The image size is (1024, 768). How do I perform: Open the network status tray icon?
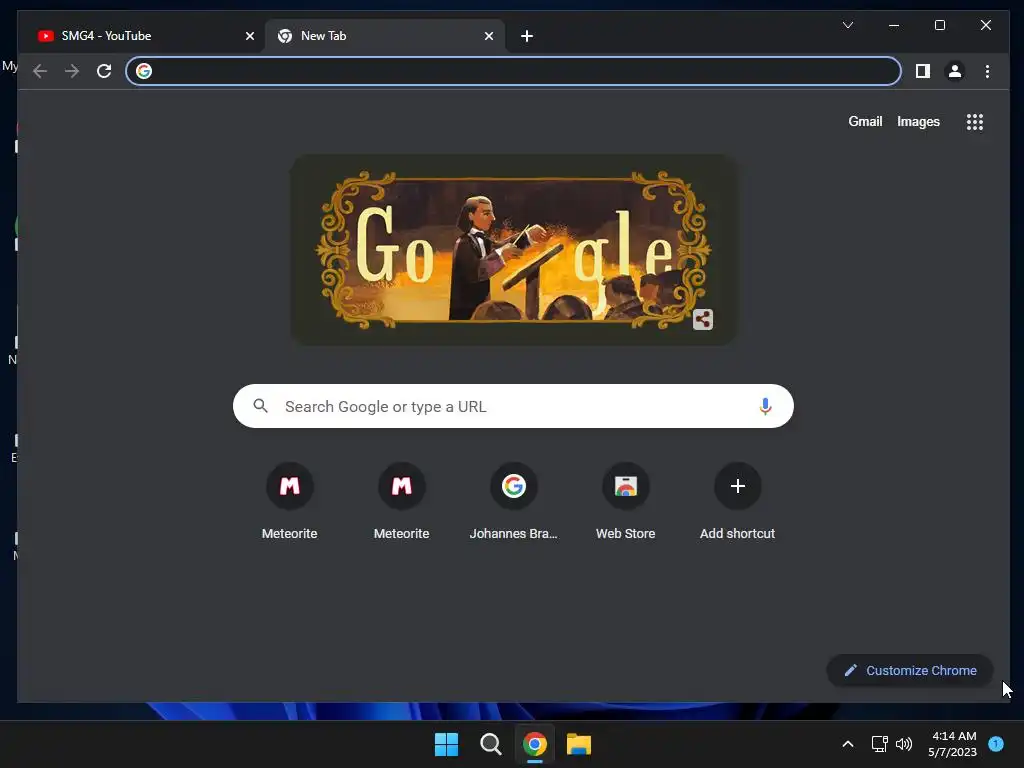(879, 744)
